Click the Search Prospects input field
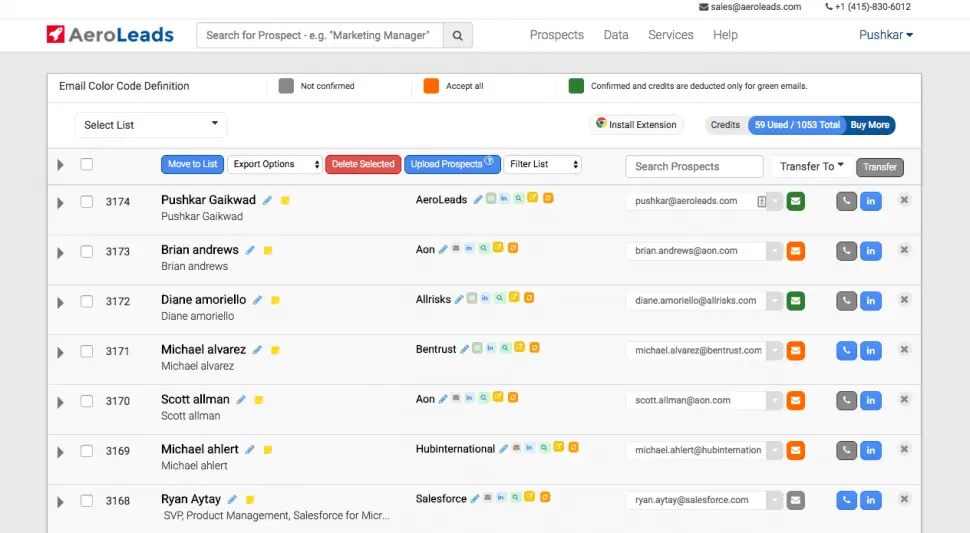This screenshot has width=970, height=533. pyautogui.click(x=694, y=166)
